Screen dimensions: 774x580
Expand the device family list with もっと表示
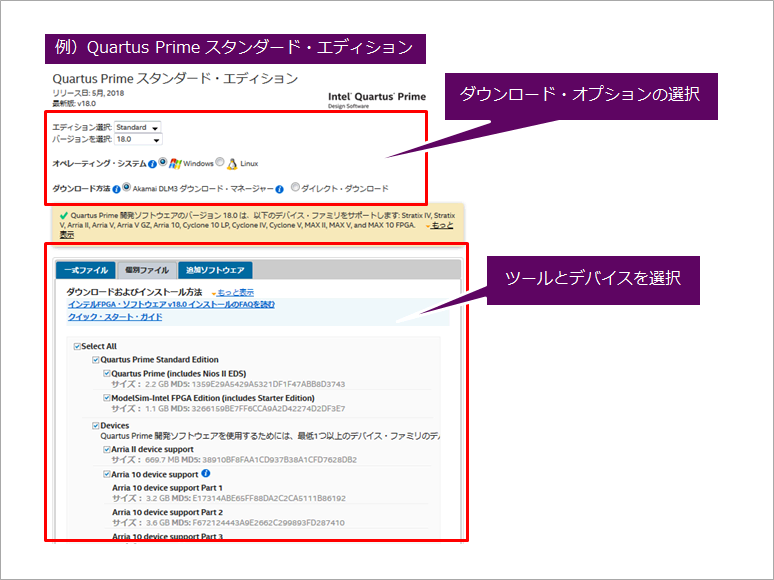(x=442, y=226)
